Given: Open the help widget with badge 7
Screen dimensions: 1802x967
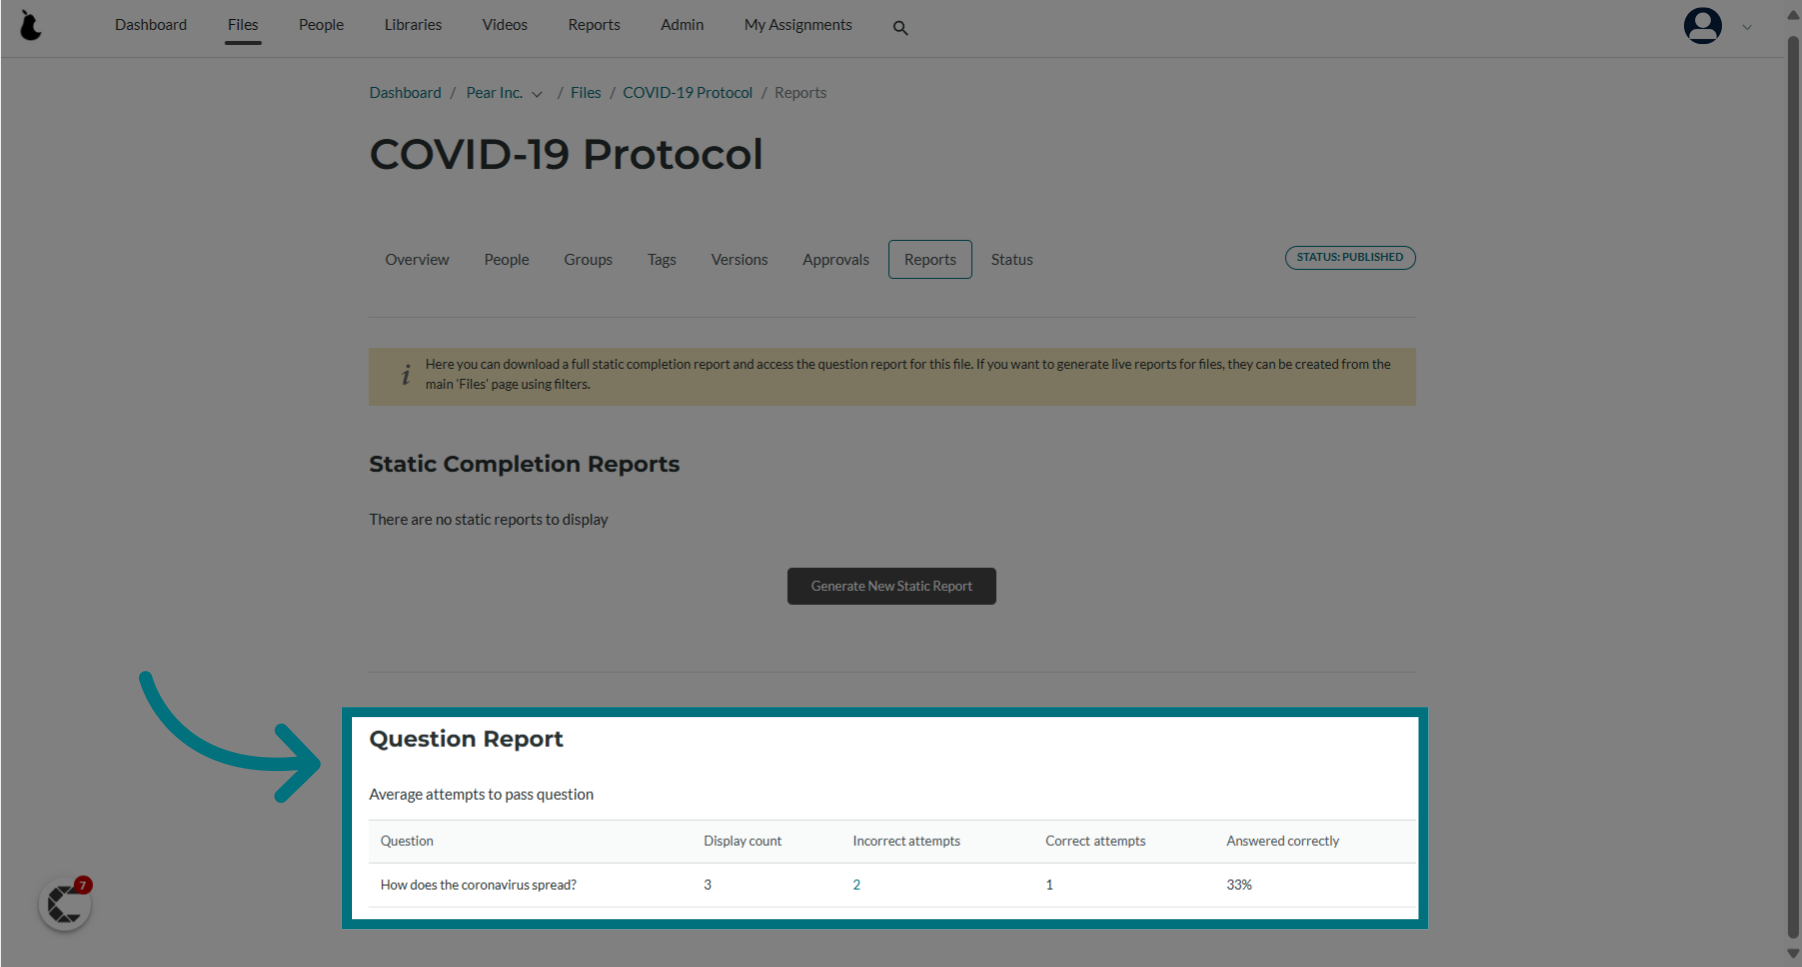Looking at the screenshot, I should [65, 904].
